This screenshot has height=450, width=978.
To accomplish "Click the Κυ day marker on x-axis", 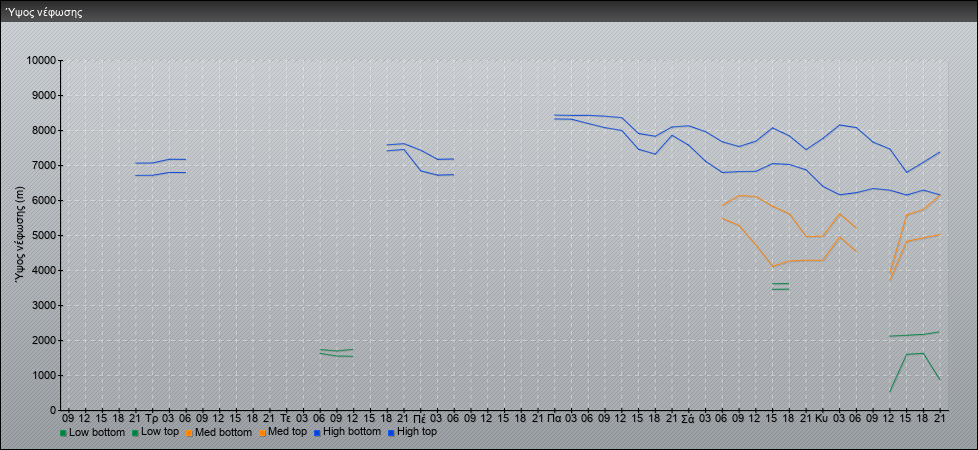I will coord(821,418).
